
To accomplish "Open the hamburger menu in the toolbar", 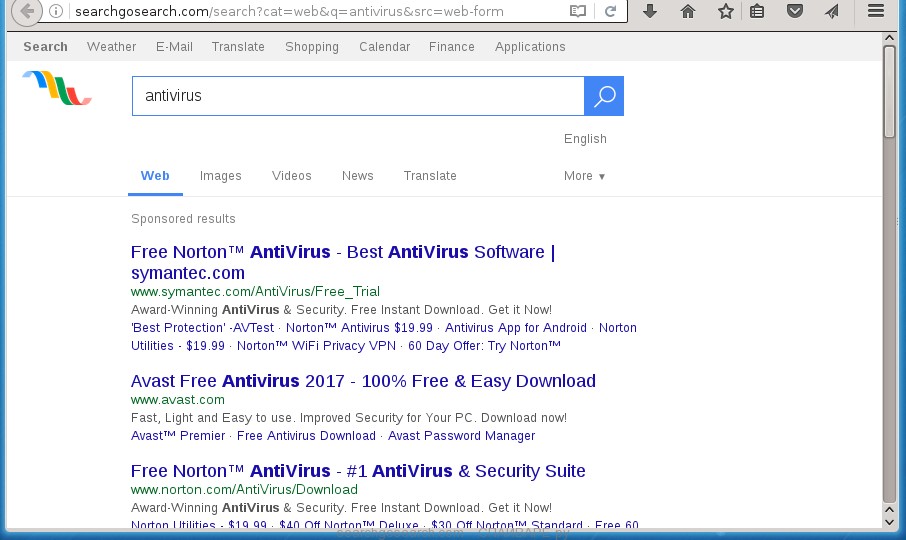I will 876,12.
